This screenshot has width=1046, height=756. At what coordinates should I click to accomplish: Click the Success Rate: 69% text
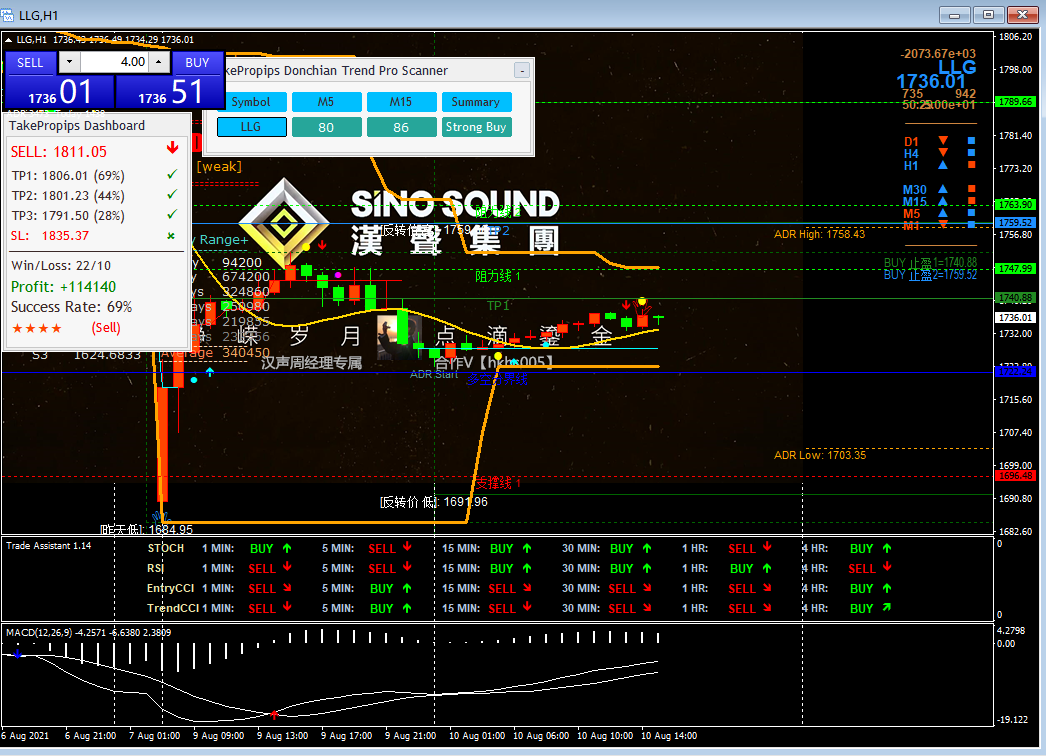point(71,307)
